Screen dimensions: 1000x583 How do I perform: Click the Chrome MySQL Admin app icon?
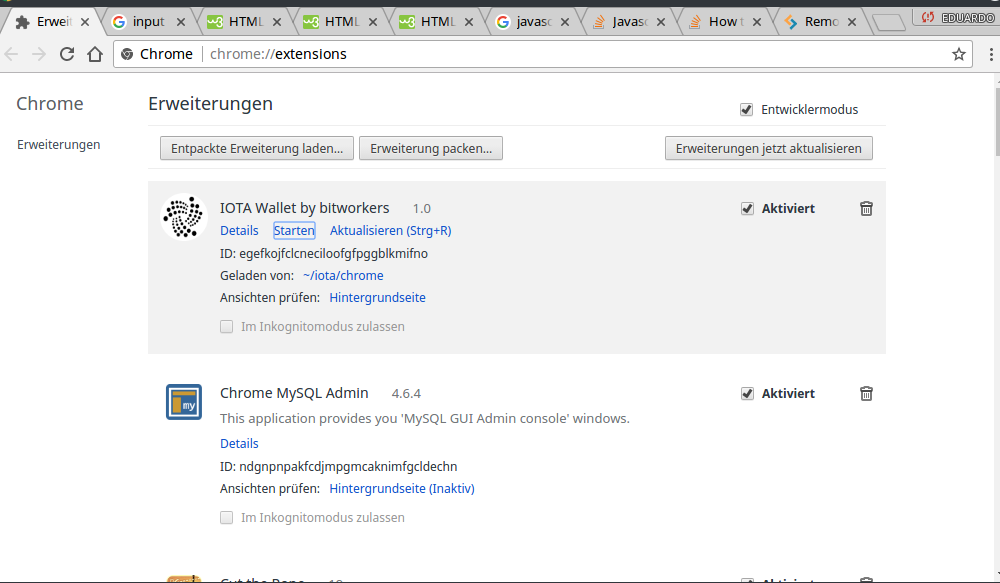[184, 402]
